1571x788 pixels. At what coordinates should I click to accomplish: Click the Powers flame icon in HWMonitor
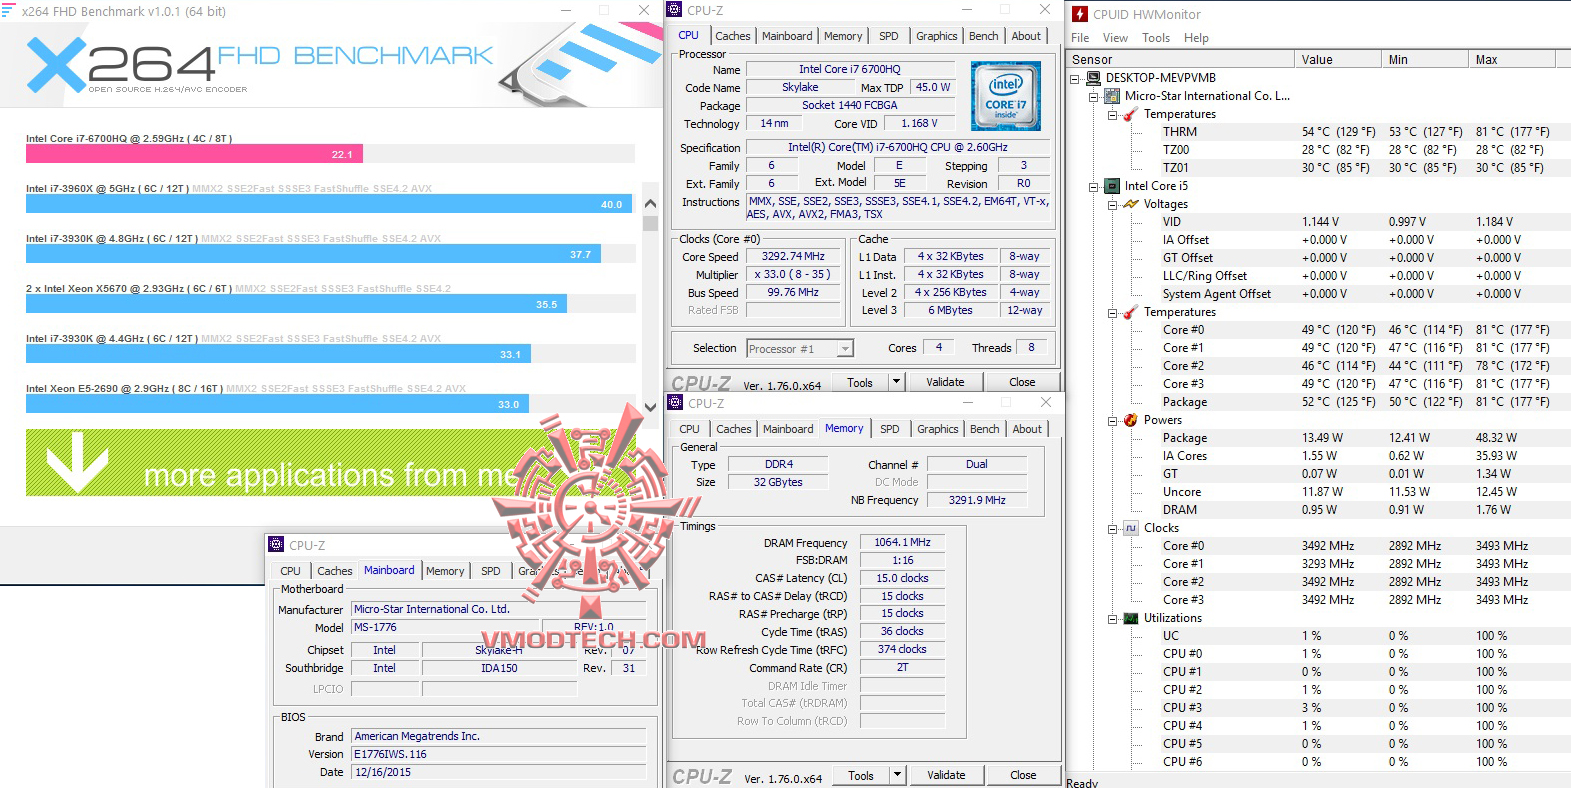pos(1131,420)
